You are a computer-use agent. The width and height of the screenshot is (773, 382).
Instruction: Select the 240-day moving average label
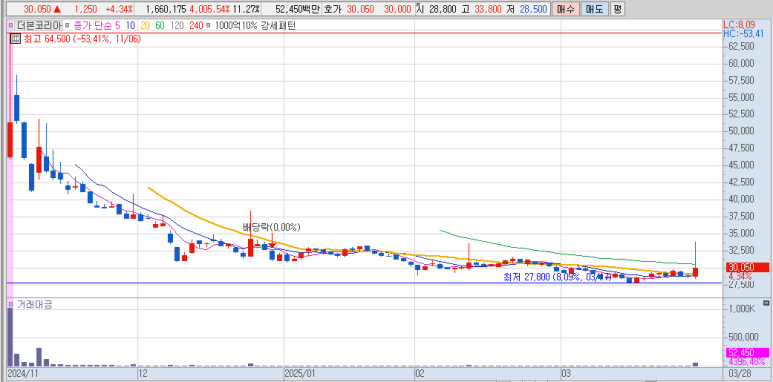pos(196,25)
